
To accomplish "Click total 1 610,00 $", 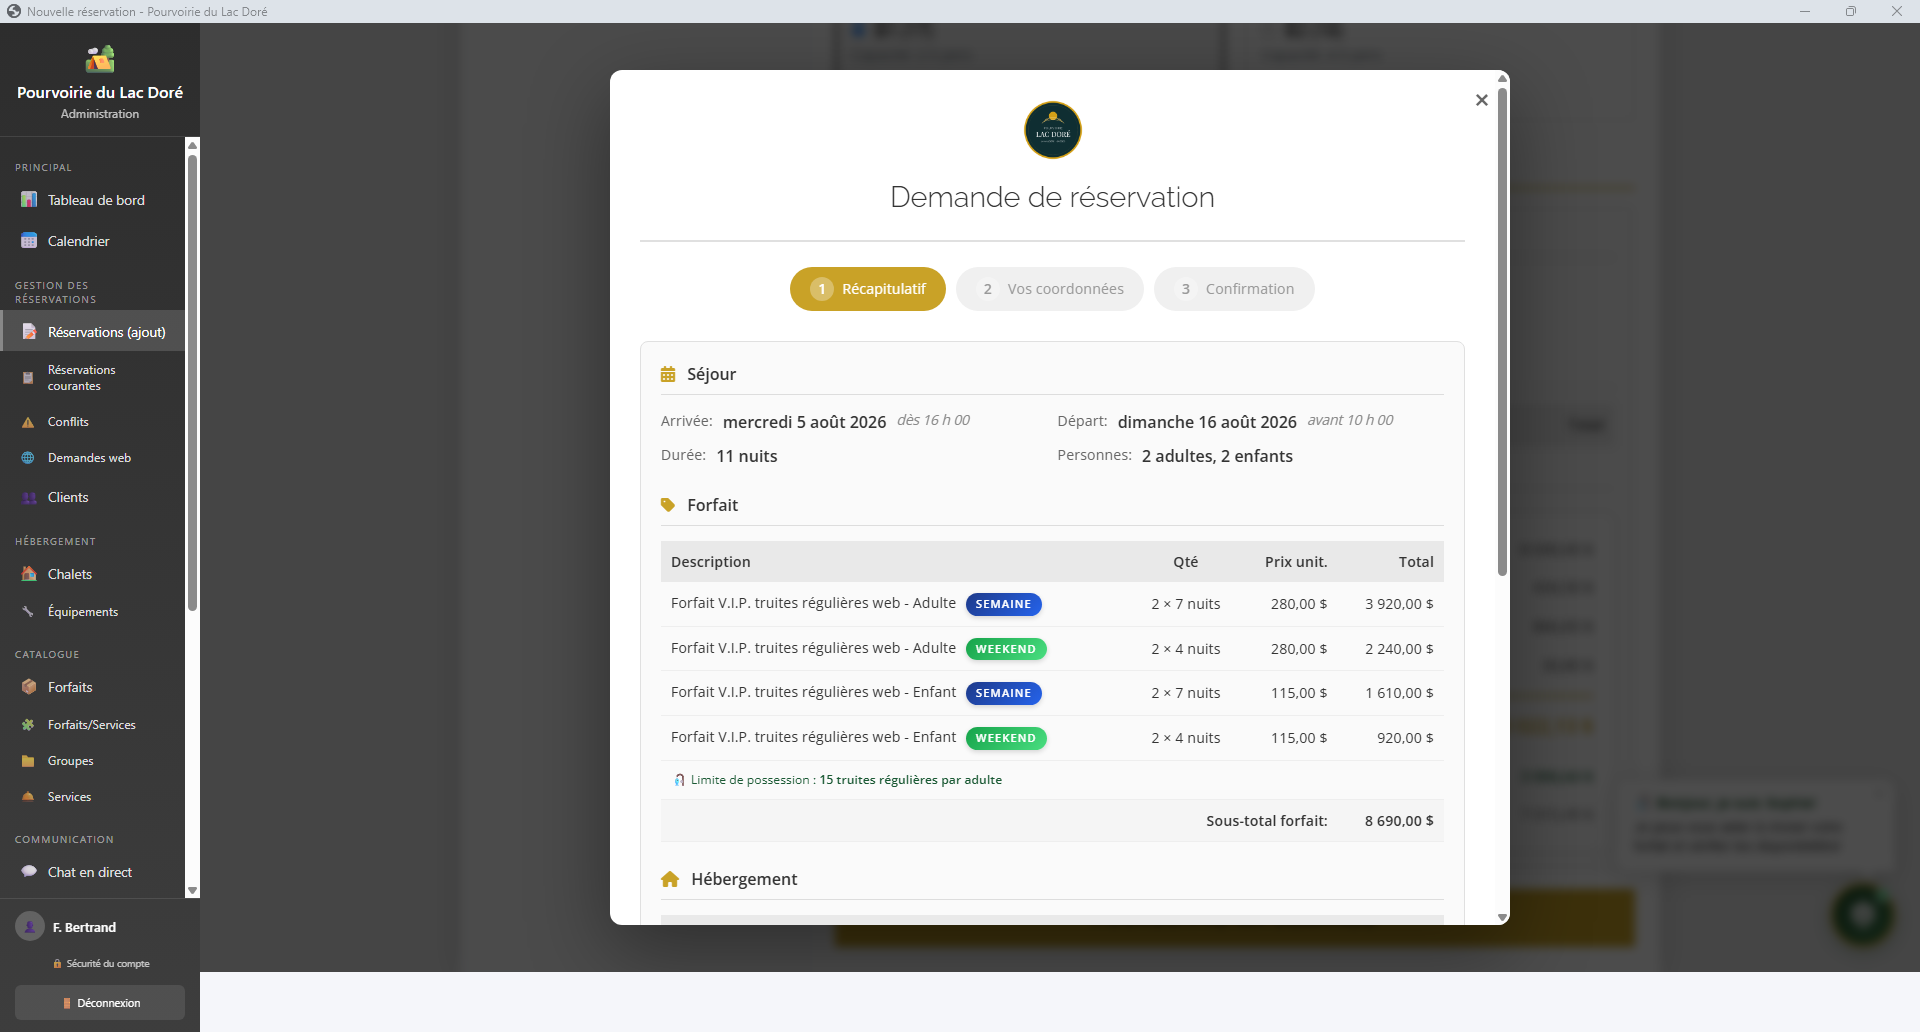I will (x=1399, y=693).
